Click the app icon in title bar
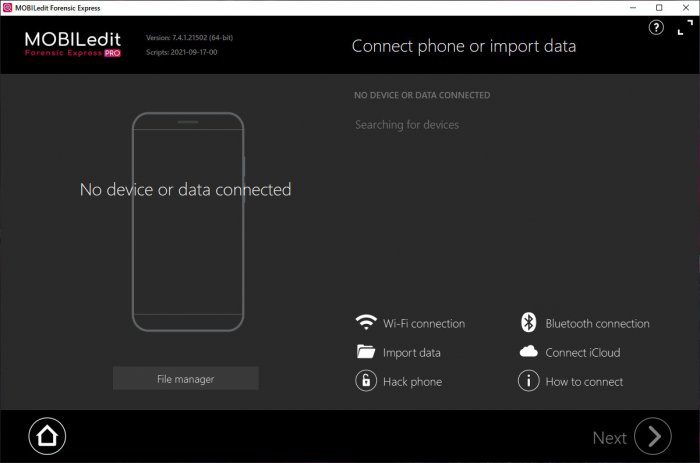The image size is (700, 463). [8, 8]
